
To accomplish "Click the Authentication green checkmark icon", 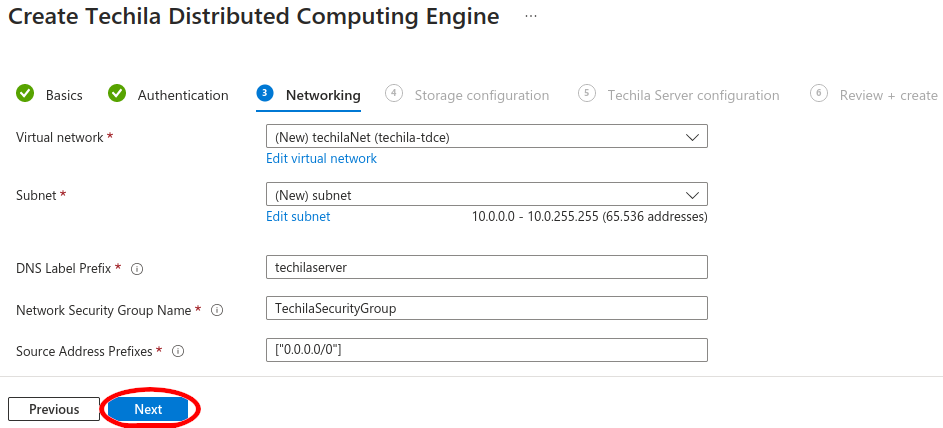I will click(x=117, y=94).
